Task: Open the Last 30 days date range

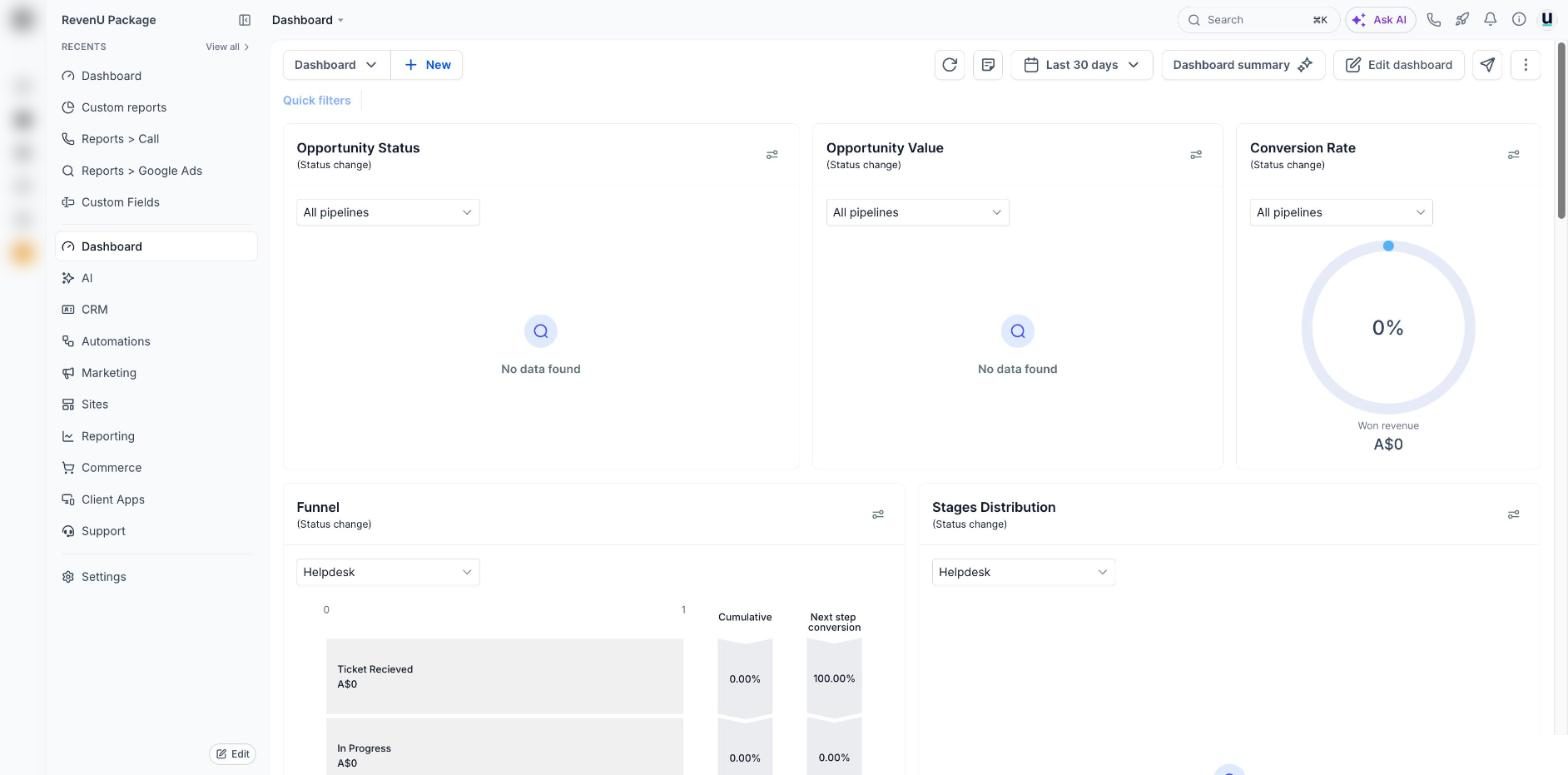Action: click(x=1082, y=65)
